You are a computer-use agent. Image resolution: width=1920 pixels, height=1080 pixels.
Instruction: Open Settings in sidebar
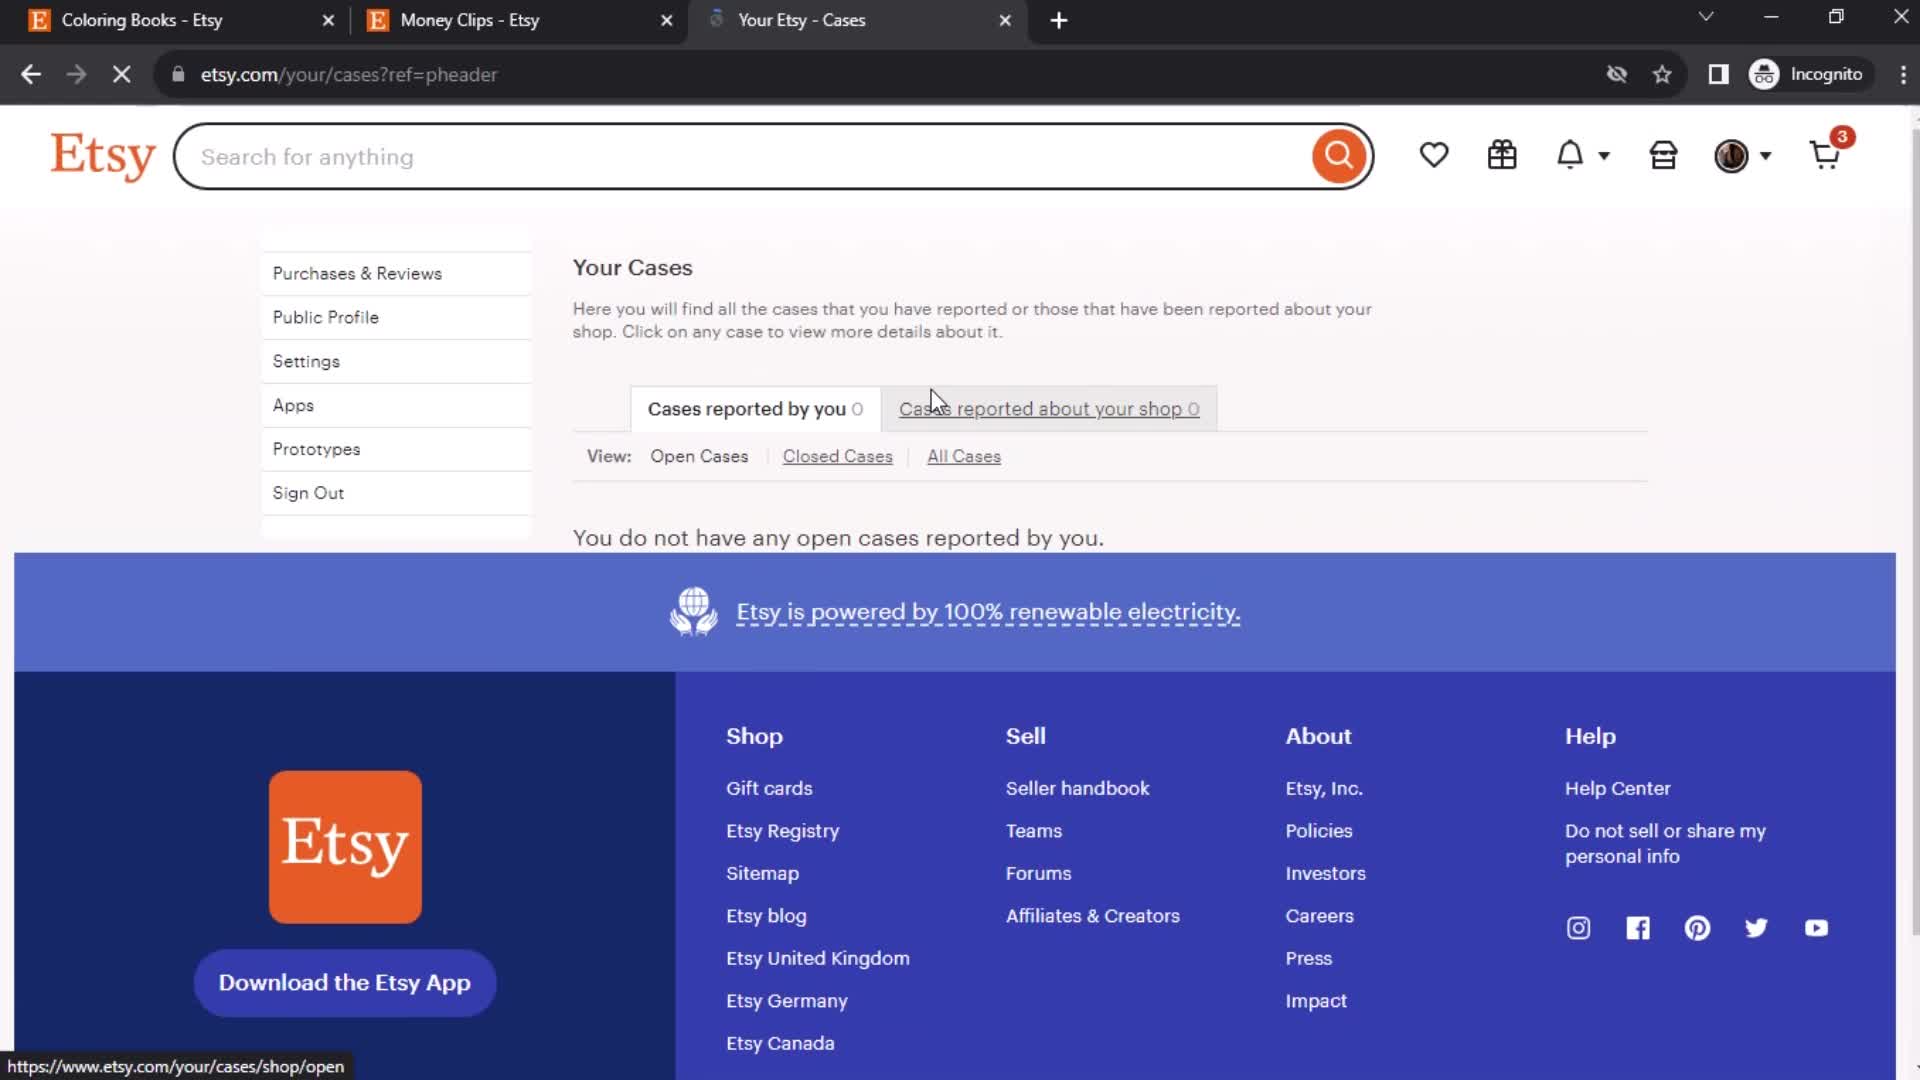(x=396, y=361)
